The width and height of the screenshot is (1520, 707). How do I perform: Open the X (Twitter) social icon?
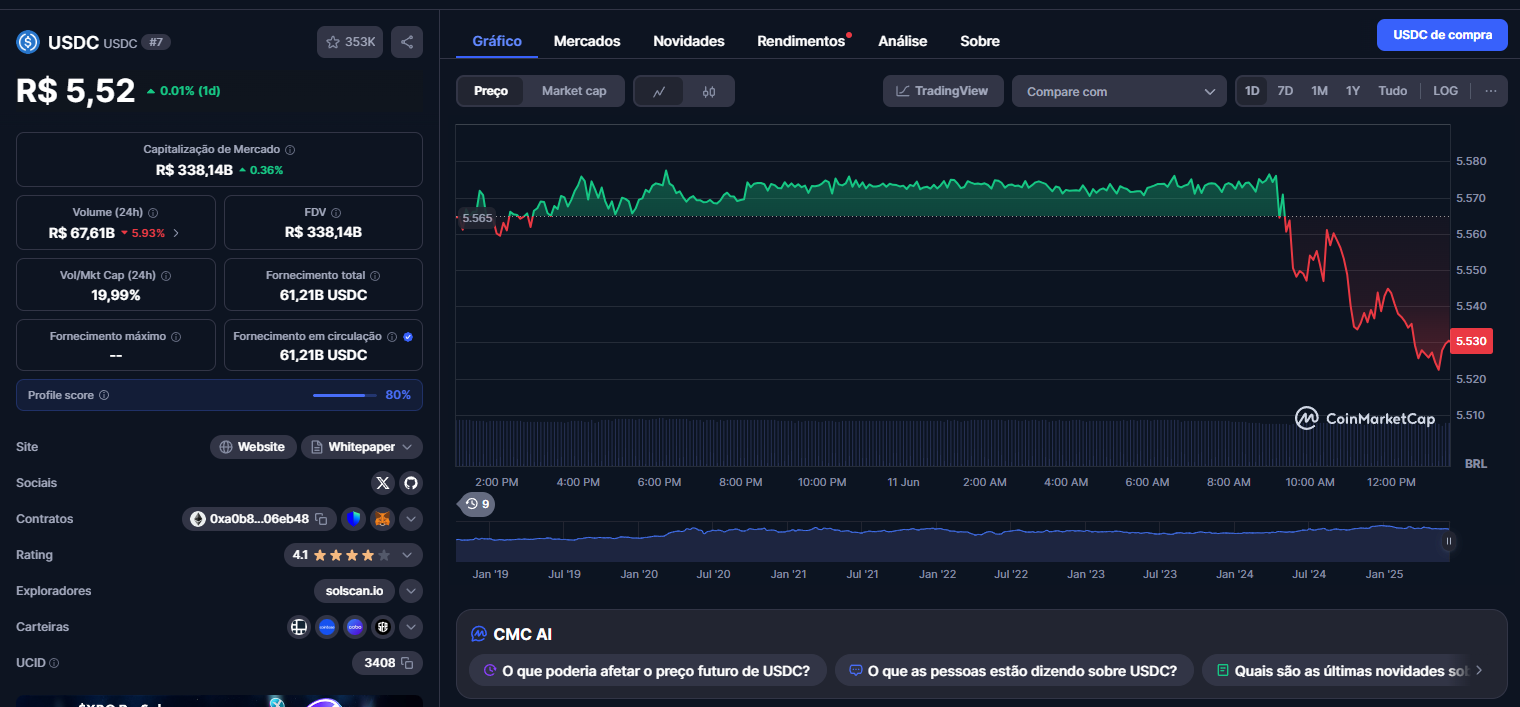383,483
